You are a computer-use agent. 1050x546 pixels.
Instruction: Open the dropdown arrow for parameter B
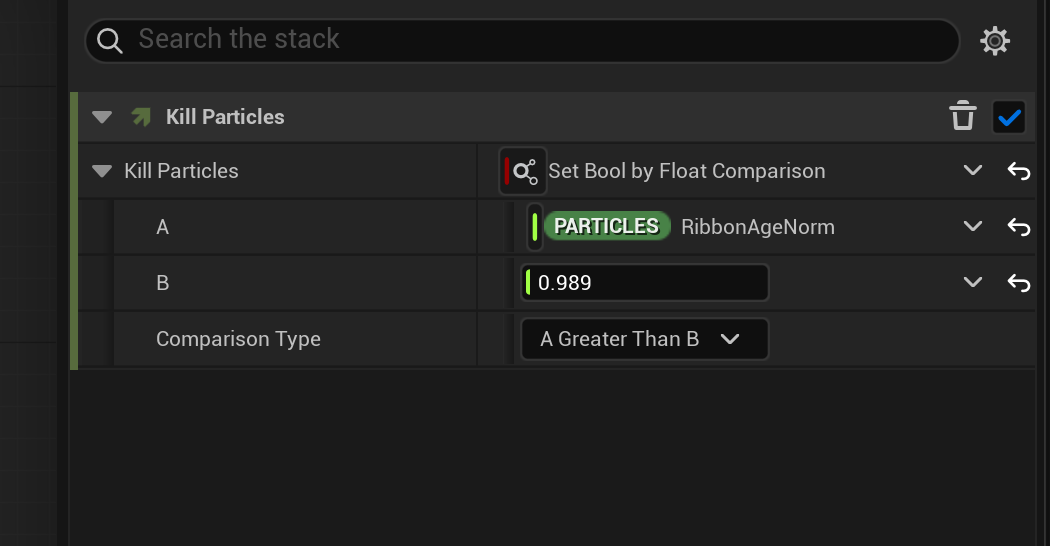click(x=972, y=283)
